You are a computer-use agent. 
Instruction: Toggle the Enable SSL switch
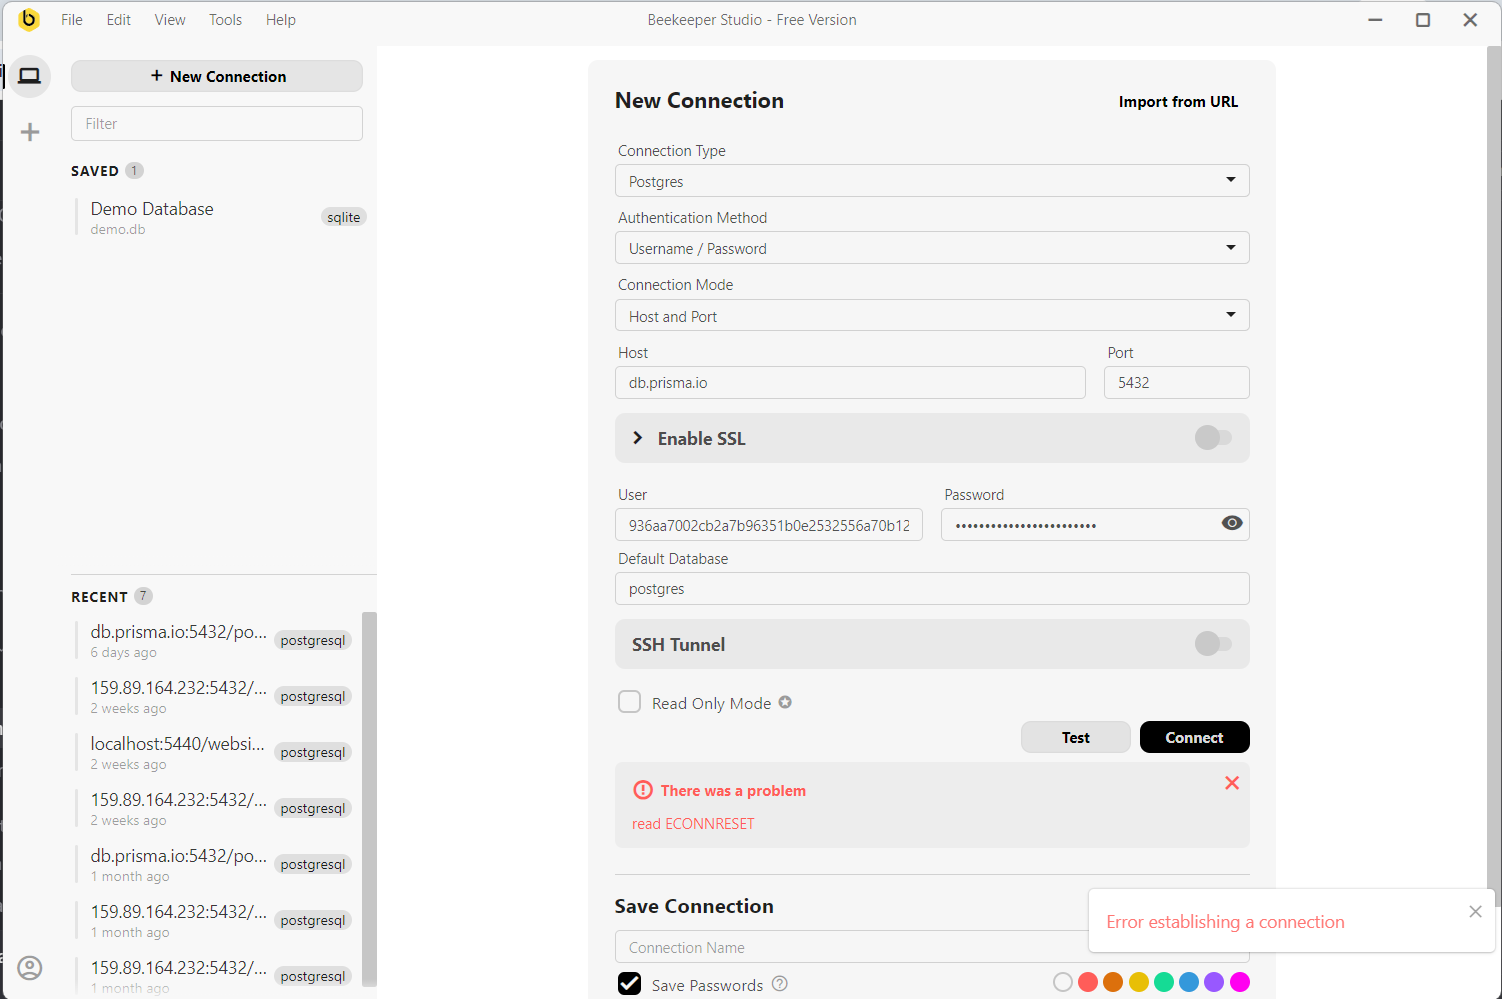pos(1213,438)
